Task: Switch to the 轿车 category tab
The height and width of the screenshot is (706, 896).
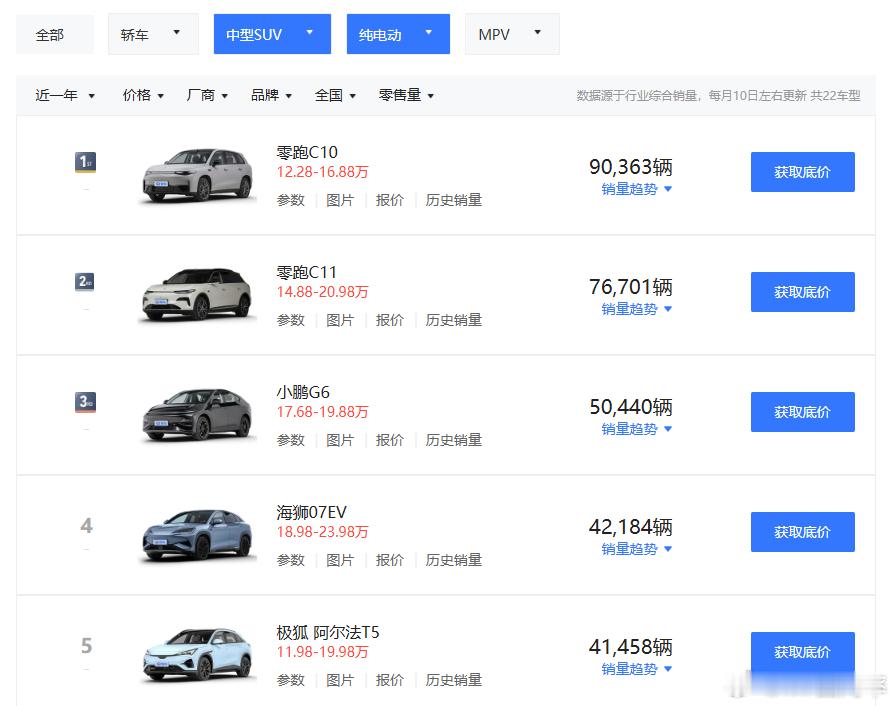Action: click(x=152, y=34)
